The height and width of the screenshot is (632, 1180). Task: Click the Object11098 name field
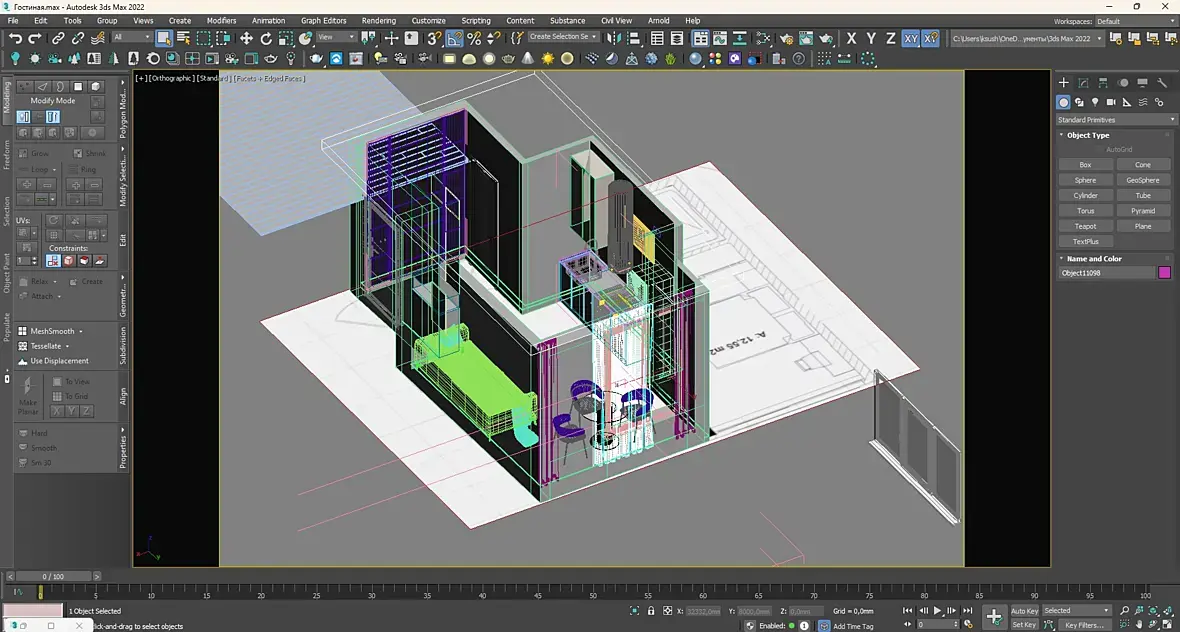[x=1106, y=272]
